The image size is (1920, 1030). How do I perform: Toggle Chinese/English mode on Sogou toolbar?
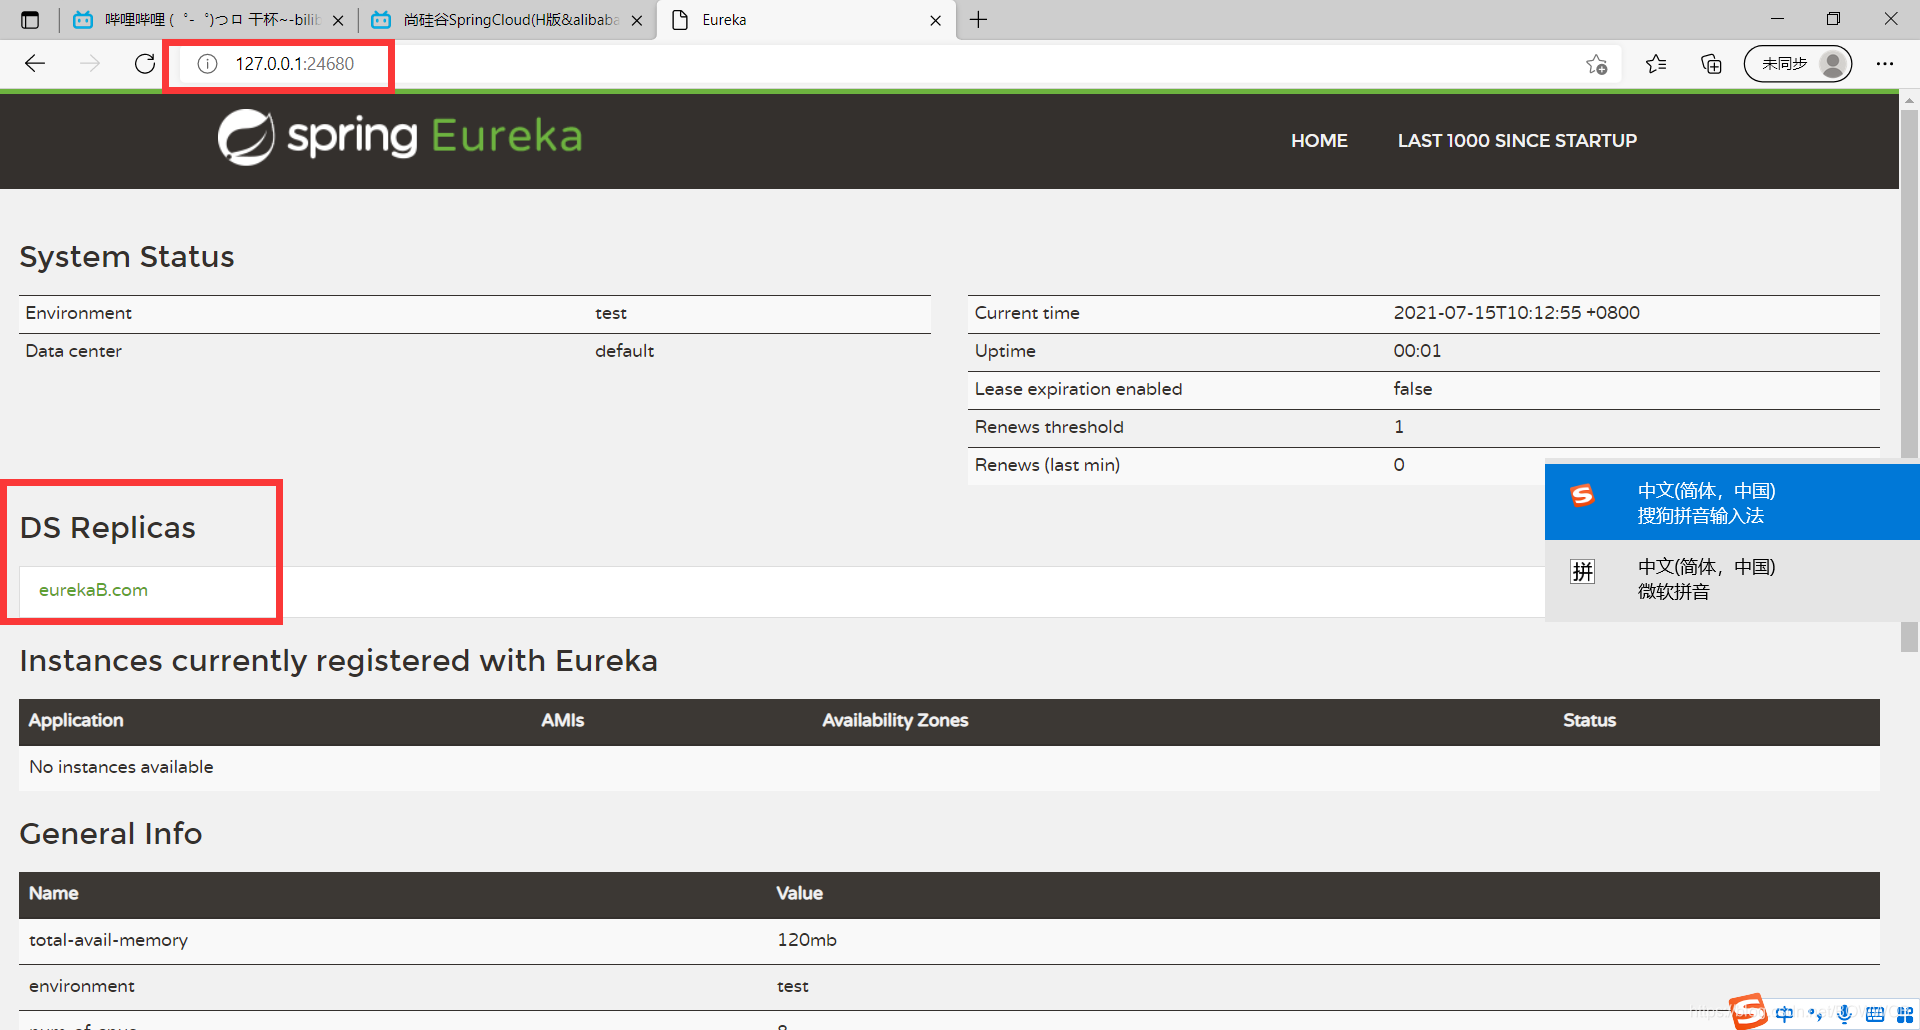(x=1784, y=1014)
